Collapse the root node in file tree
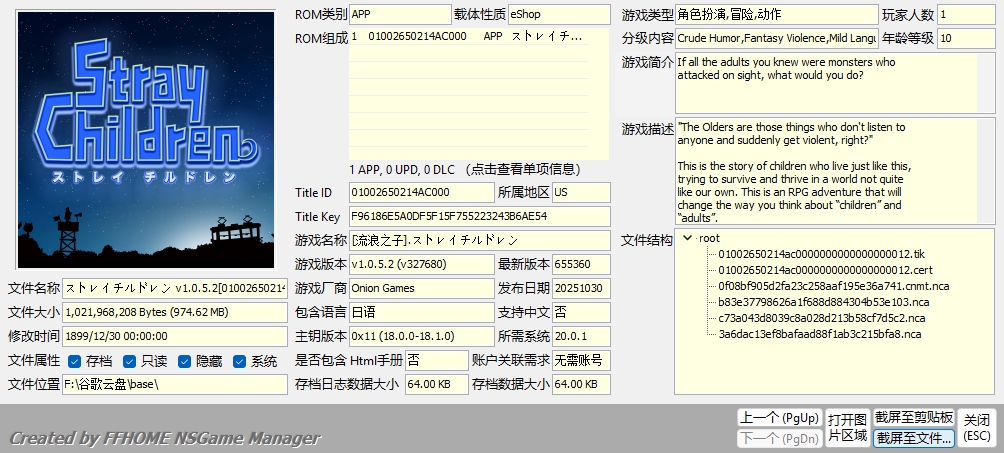This screenshot has width=1004, height=453. 688,238
